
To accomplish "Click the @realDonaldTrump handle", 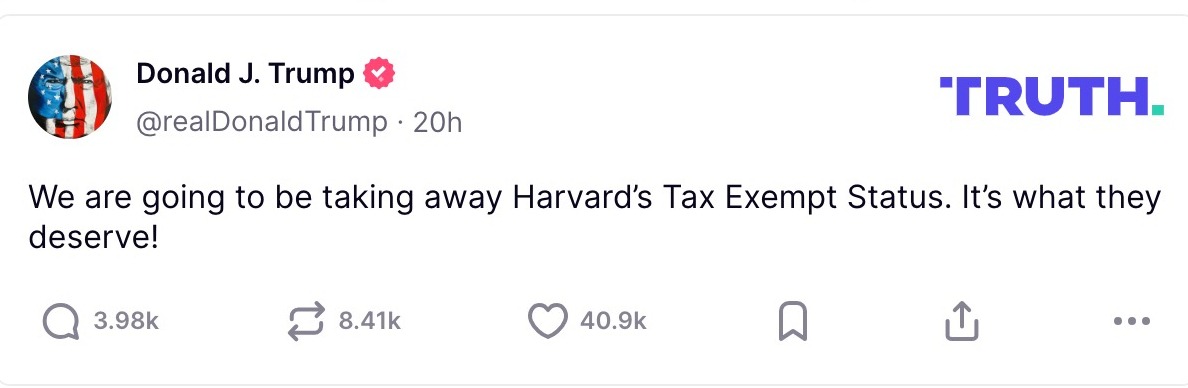I will 261,121.
